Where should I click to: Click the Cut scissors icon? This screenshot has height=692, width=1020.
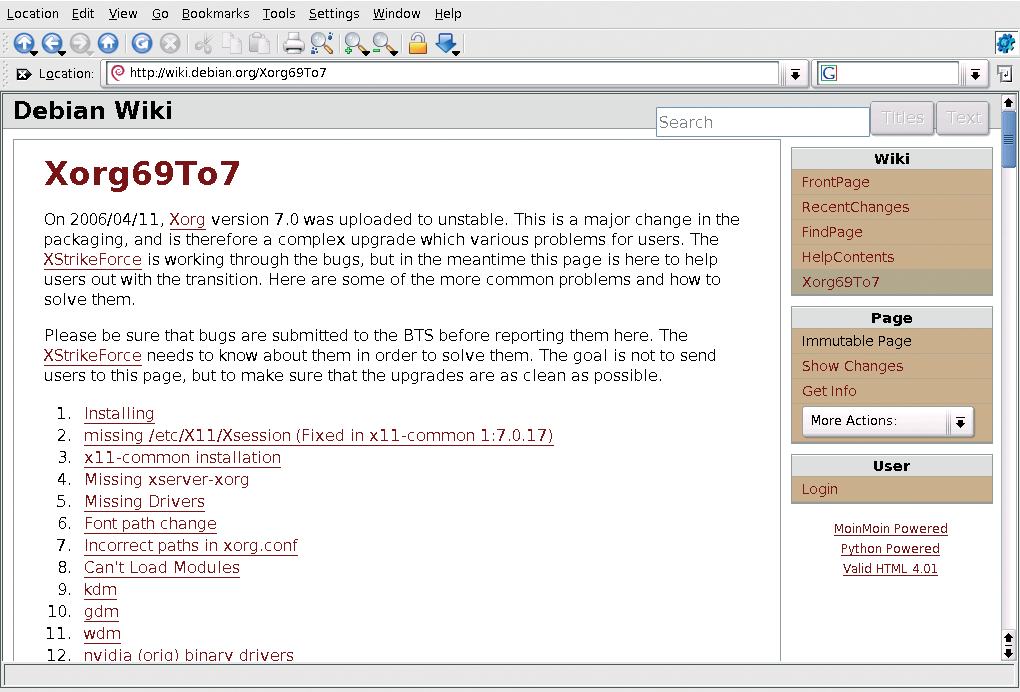[204, 44]
